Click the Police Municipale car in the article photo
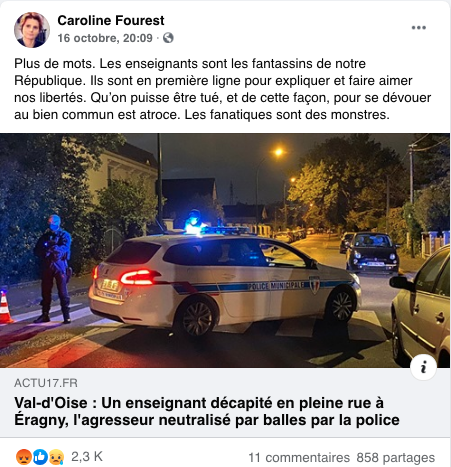The height and width of the screenshot is (467, 451). click(225, 283)
